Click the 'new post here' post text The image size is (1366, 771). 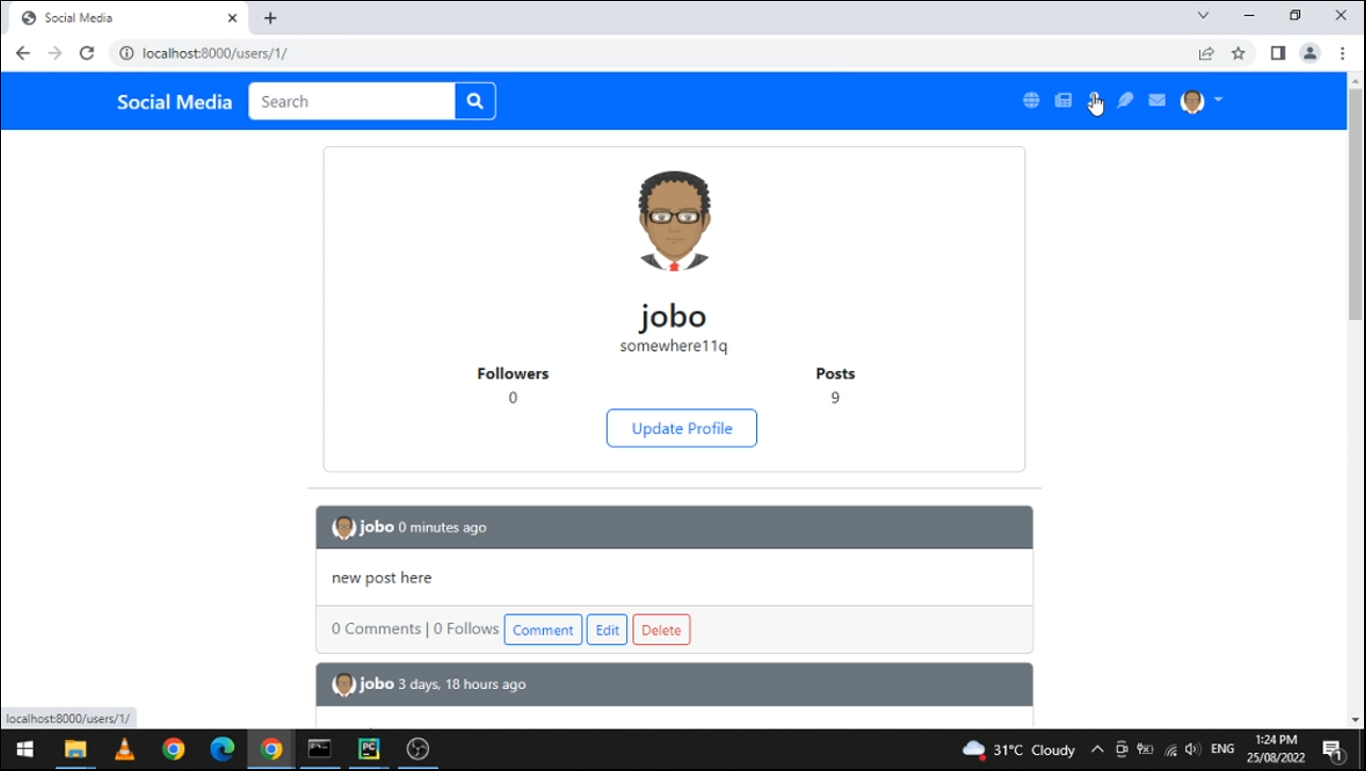click(382, 578)
